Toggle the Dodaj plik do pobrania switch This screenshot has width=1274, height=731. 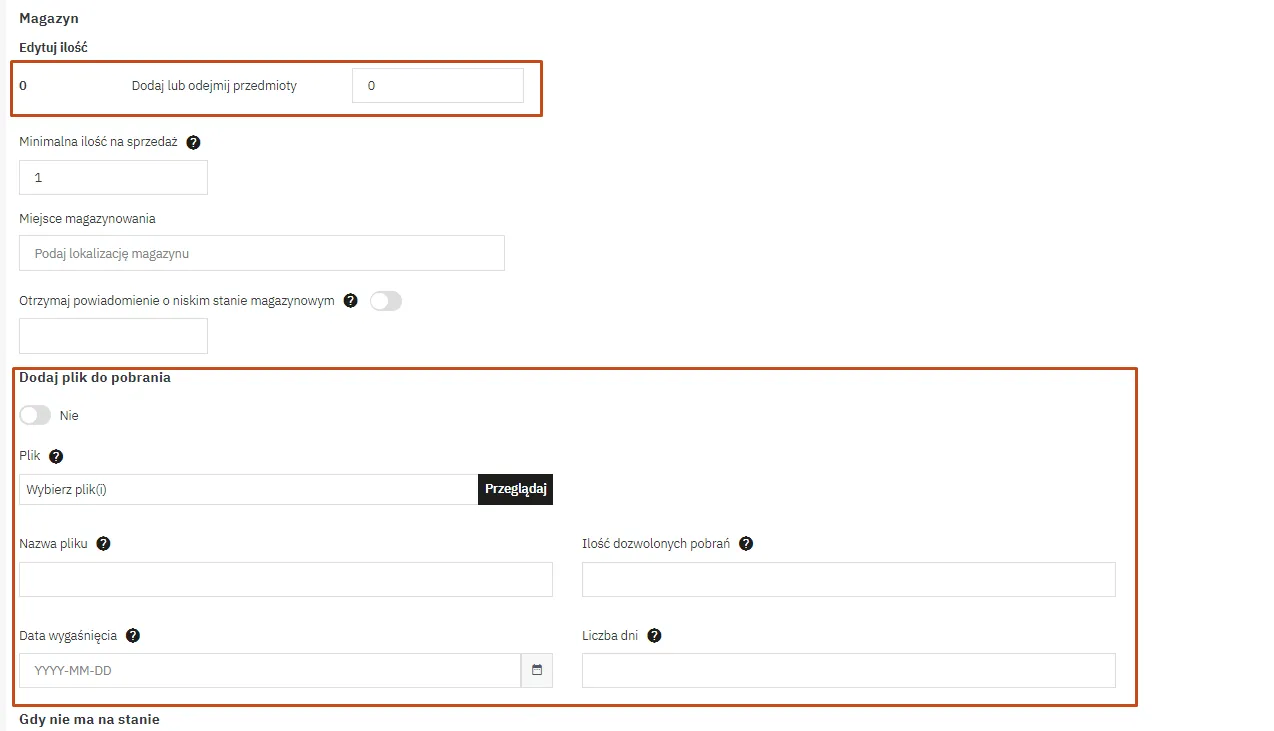coord(35,415)
